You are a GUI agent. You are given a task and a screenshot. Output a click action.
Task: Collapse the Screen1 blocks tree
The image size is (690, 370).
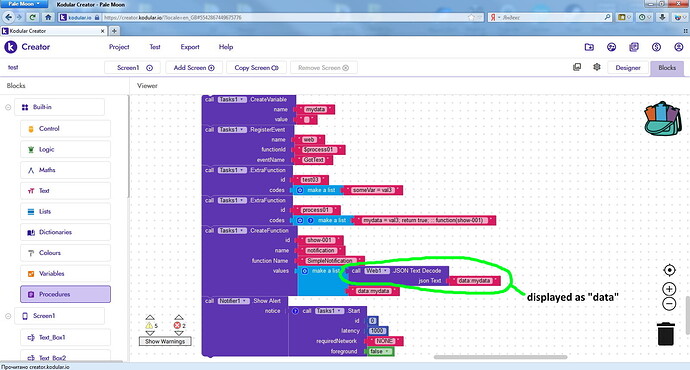pyautogui.click(x=8, y=316)
